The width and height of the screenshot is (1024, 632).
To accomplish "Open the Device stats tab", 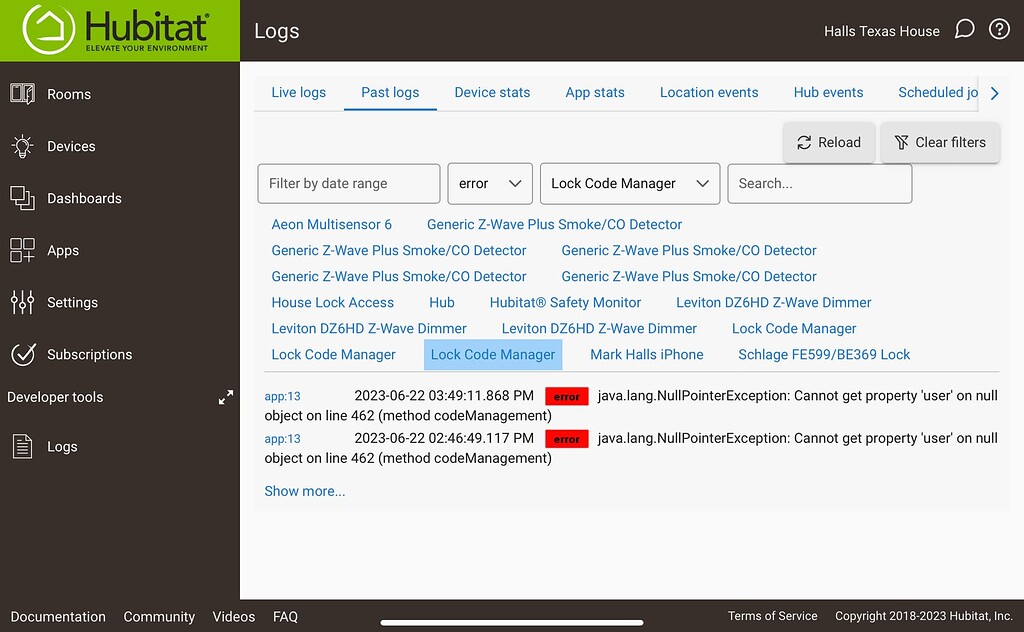I will (492, 92).
